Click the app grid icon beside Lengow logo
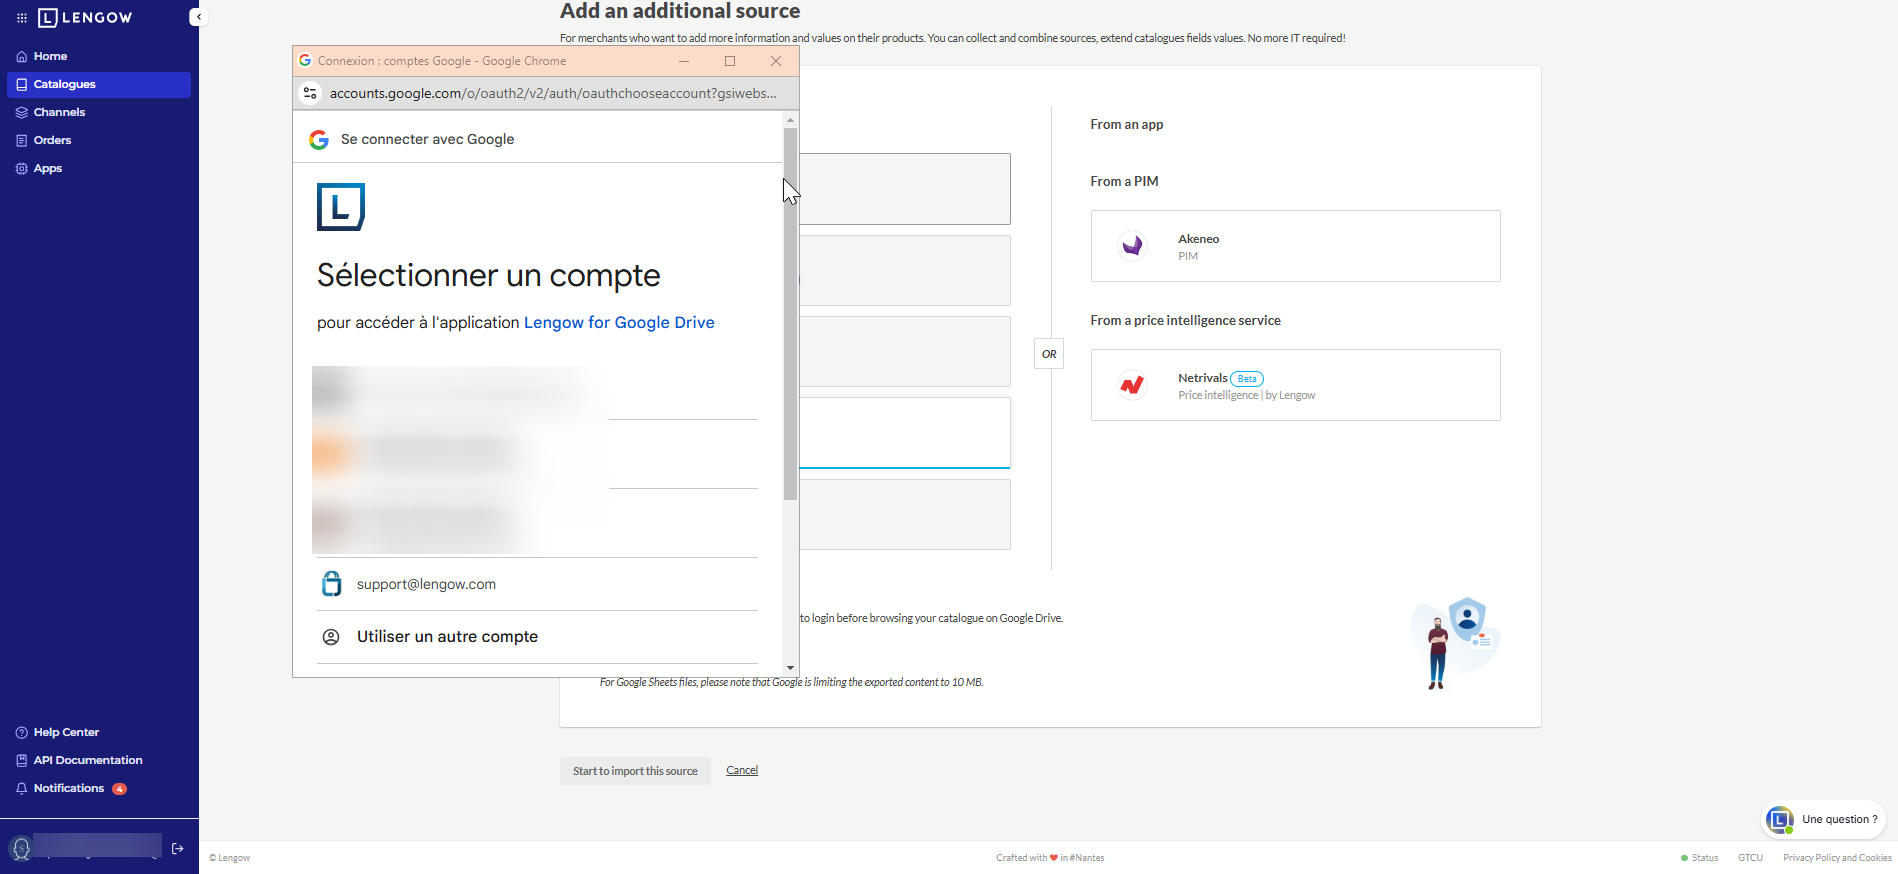The width and height of the screenshot is (1898, 874). (x=22, y=18)
